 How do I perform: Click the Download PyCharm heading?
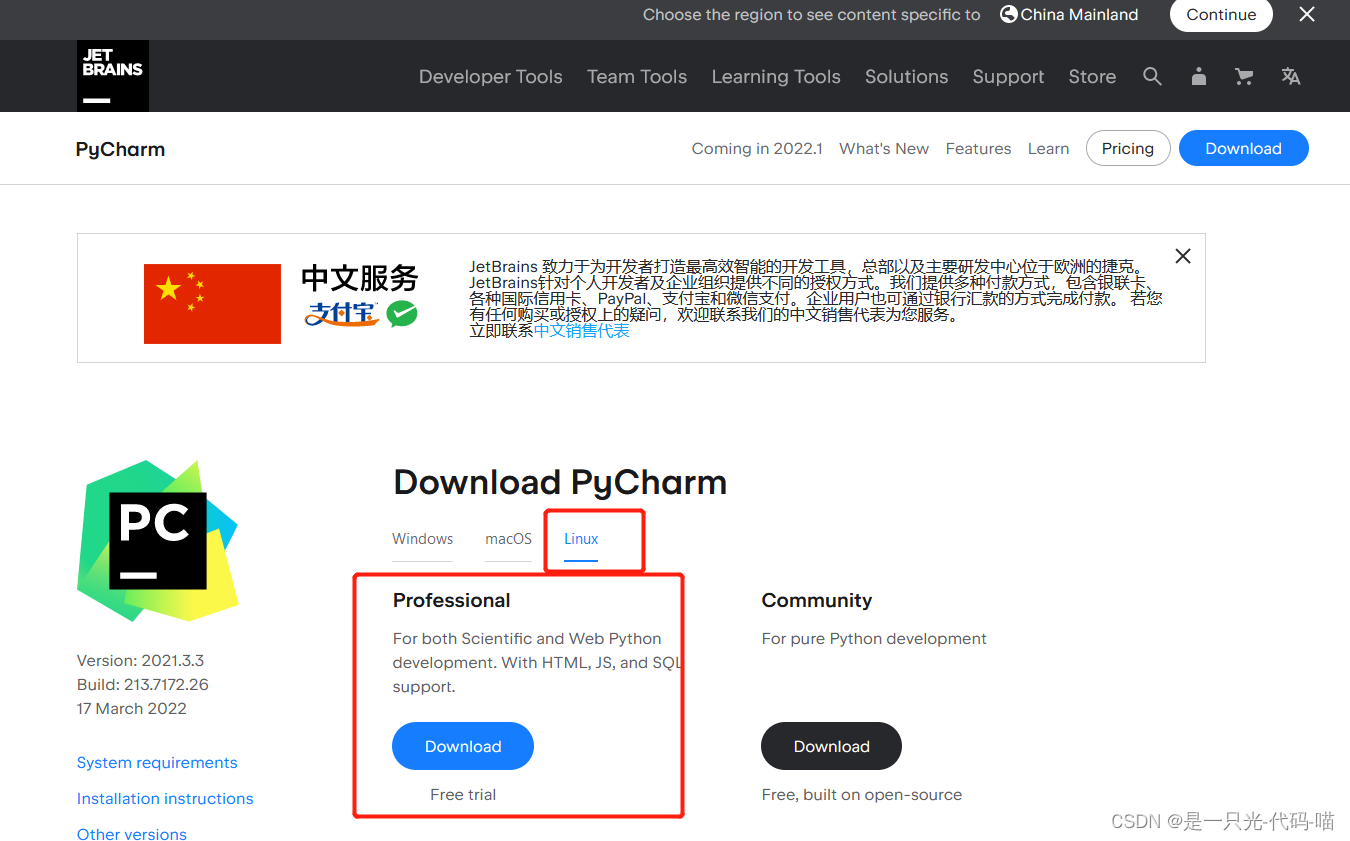[x=560, y=482]
